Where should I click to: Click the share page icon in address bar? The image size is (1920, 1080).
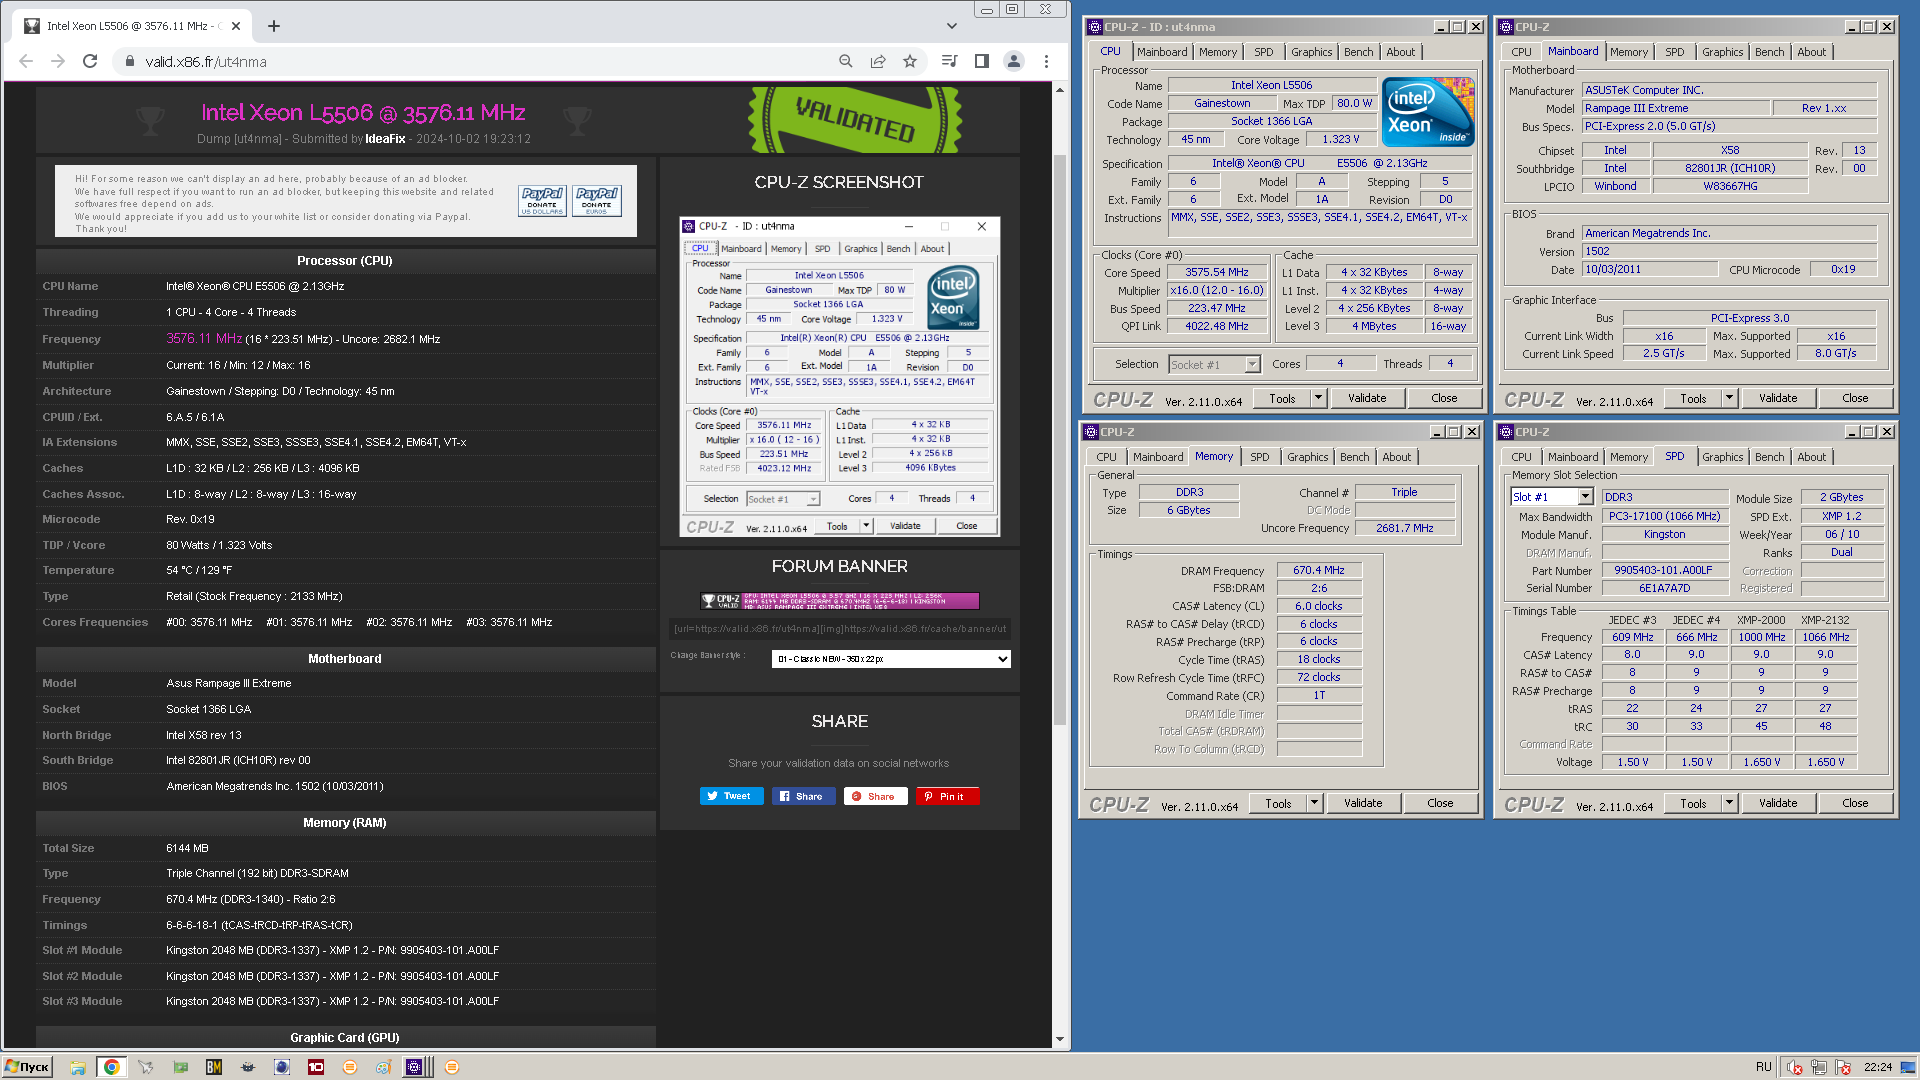click(878, 61)
